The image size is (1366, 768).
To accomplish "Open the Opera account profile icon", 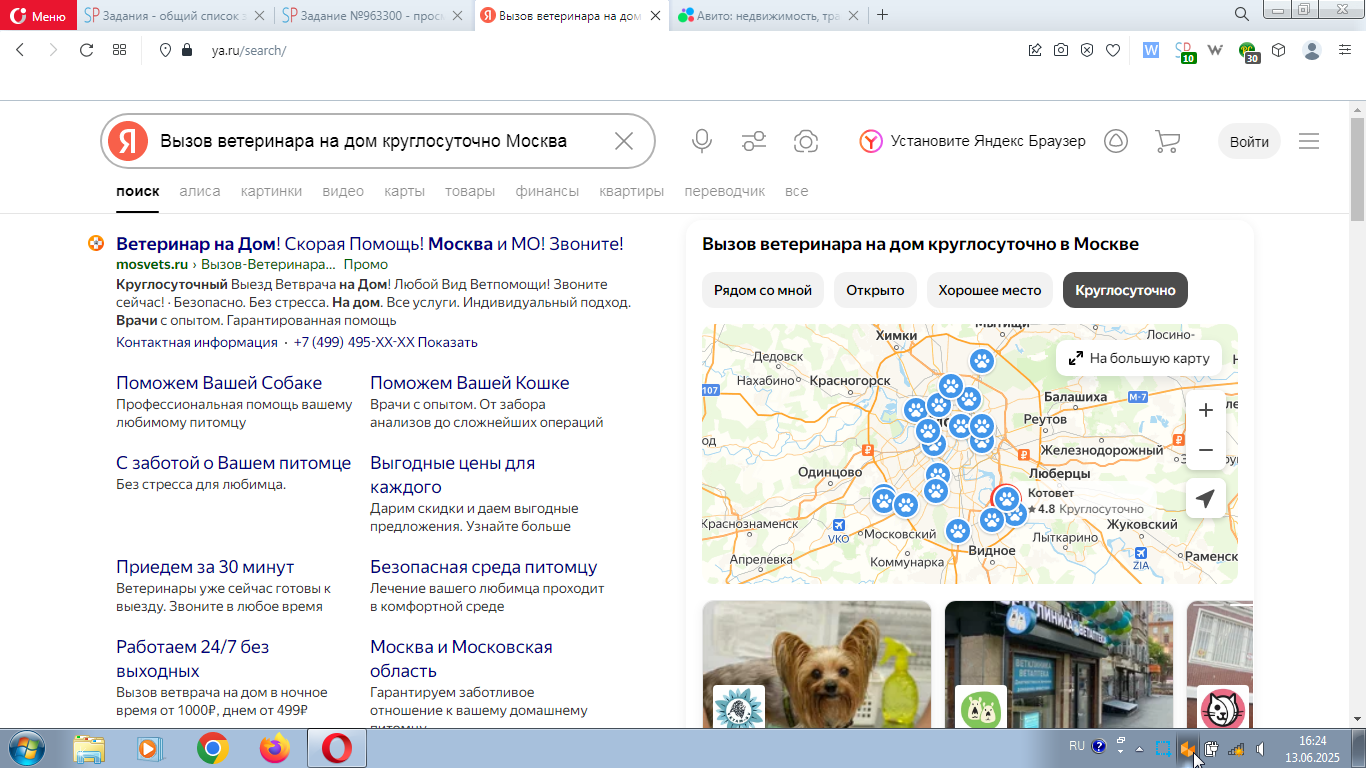I will click(x=1313, y=50).
